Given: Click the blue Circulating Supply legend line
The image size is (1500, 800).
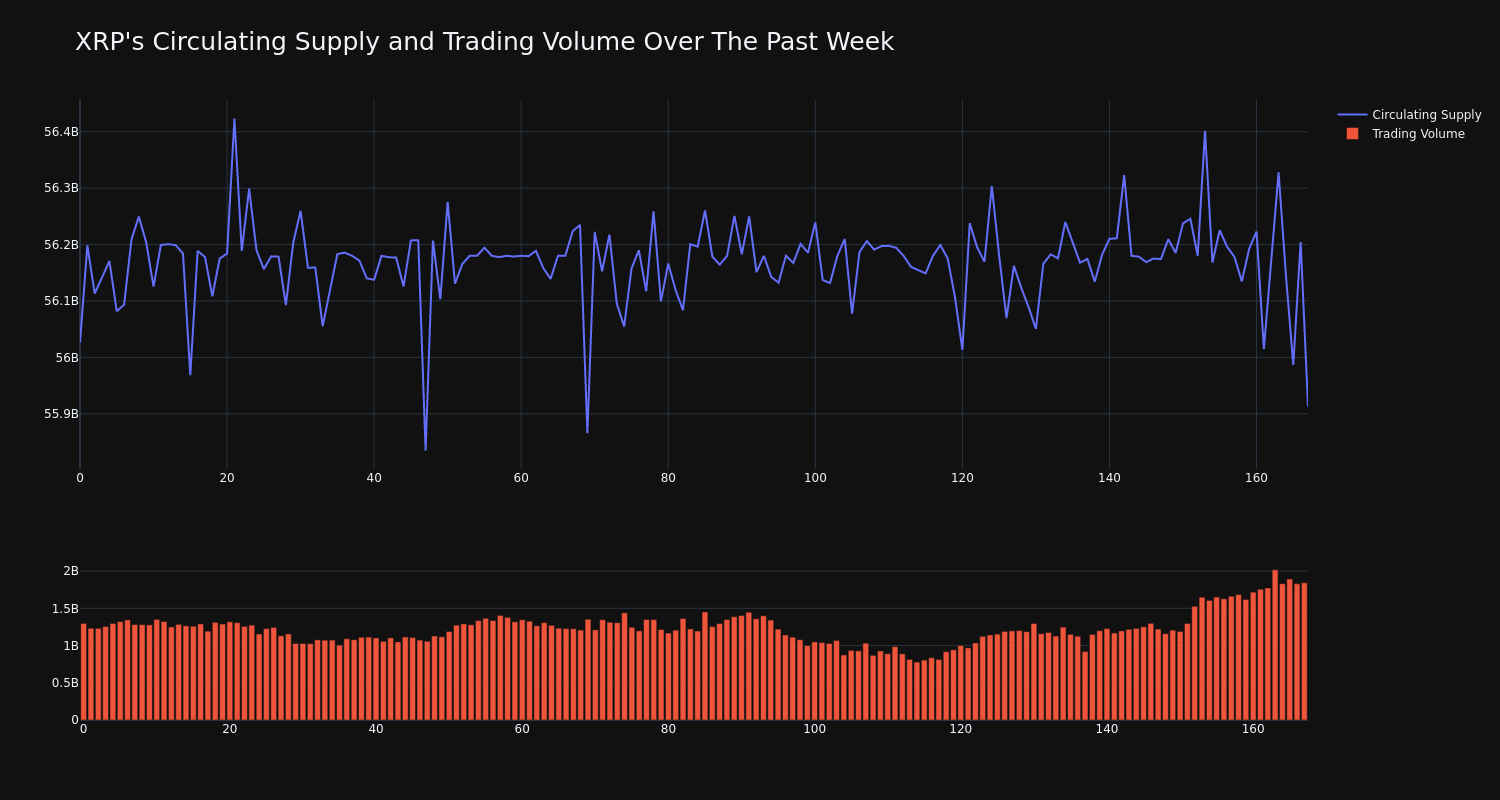Looking at the screenshot, I should [1352, 115].
